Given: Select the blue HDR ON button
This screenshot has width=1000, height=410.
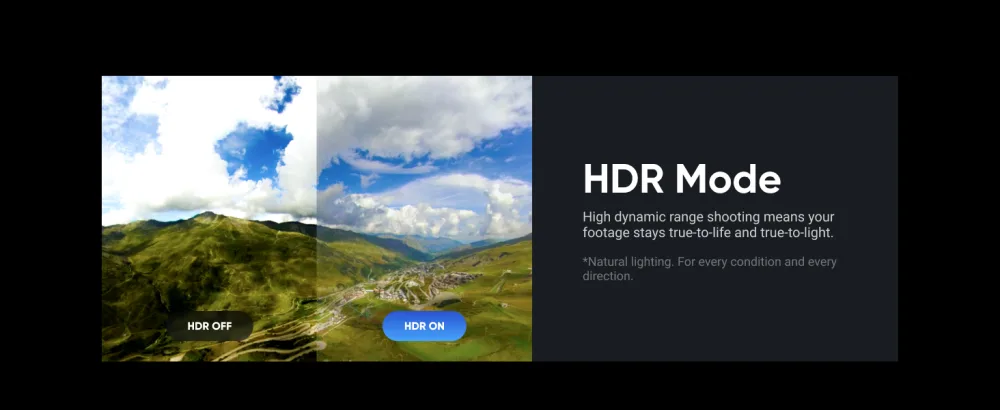Looking at the screenshot, I should [x=424, y=326].
